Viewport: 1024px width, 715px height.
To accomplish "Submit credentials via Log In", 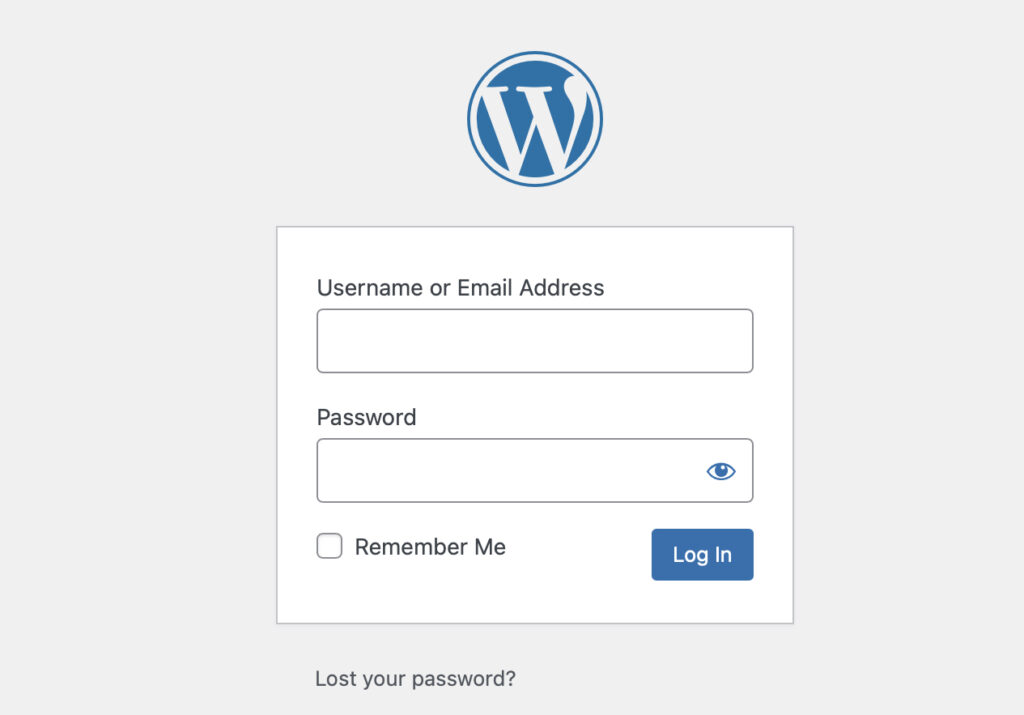I will 702,554.
